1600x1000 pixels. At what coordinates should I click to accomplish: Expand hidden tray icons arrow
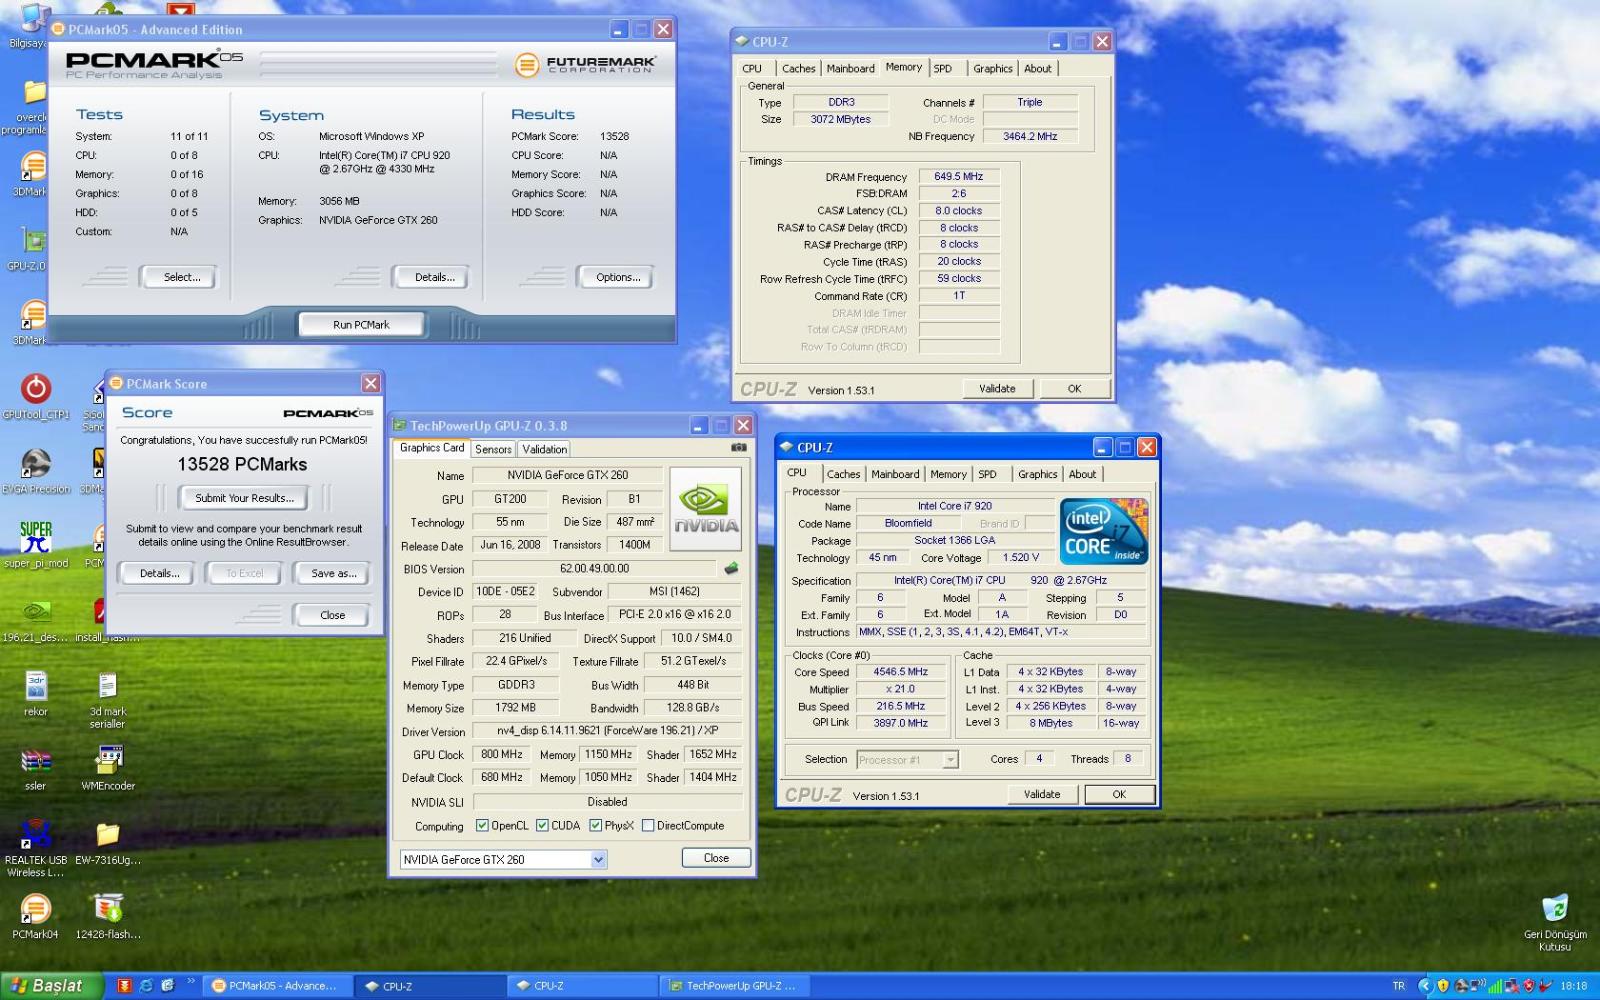1425,986
